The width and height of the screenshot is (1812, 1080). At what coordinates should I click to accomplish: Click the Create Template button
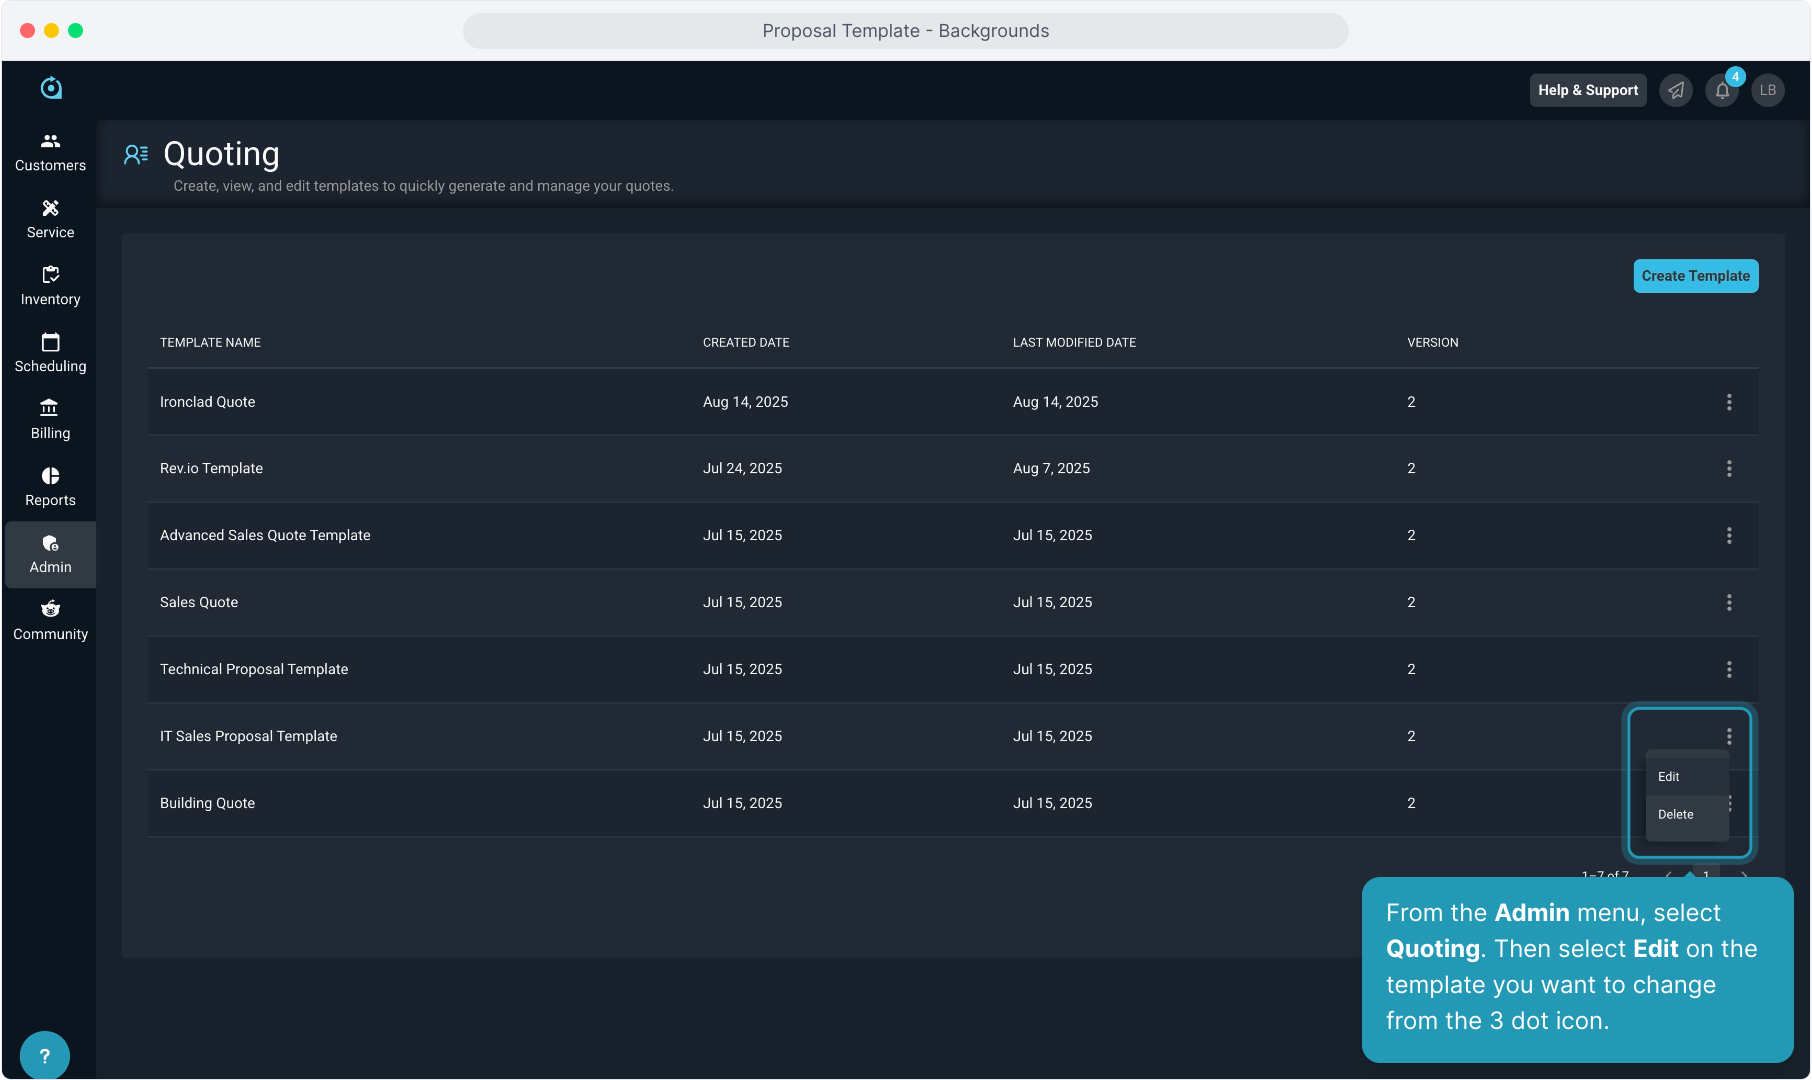click(x=1696, y=276)
